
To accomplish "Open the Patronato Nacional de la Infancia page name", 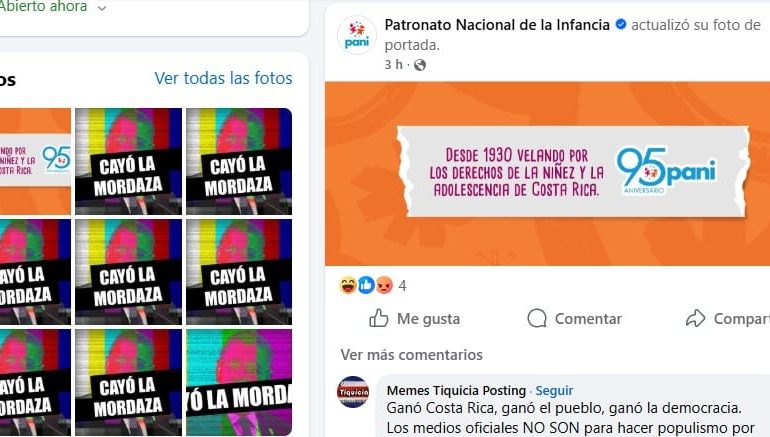I will tap(497, 25).
